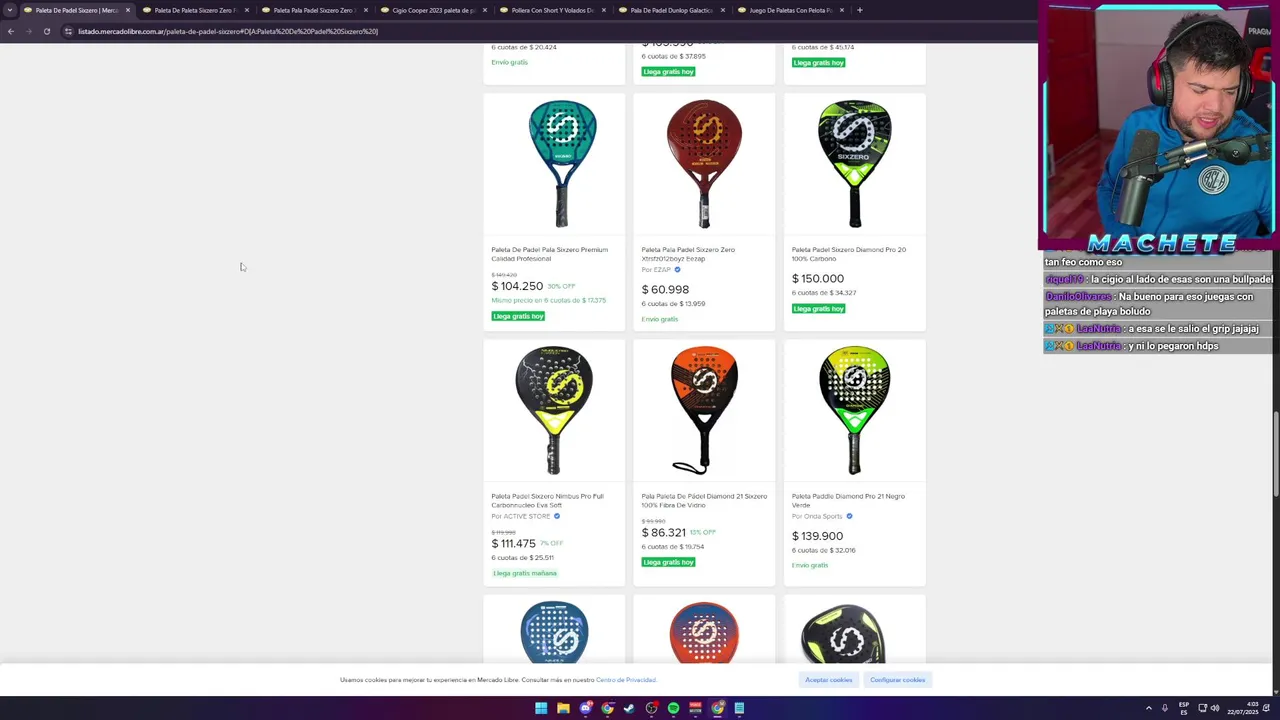Viewport: 1280px width, 720px height.
Task: Click verified badge next to Por EZAP
Action: point(677,270)
